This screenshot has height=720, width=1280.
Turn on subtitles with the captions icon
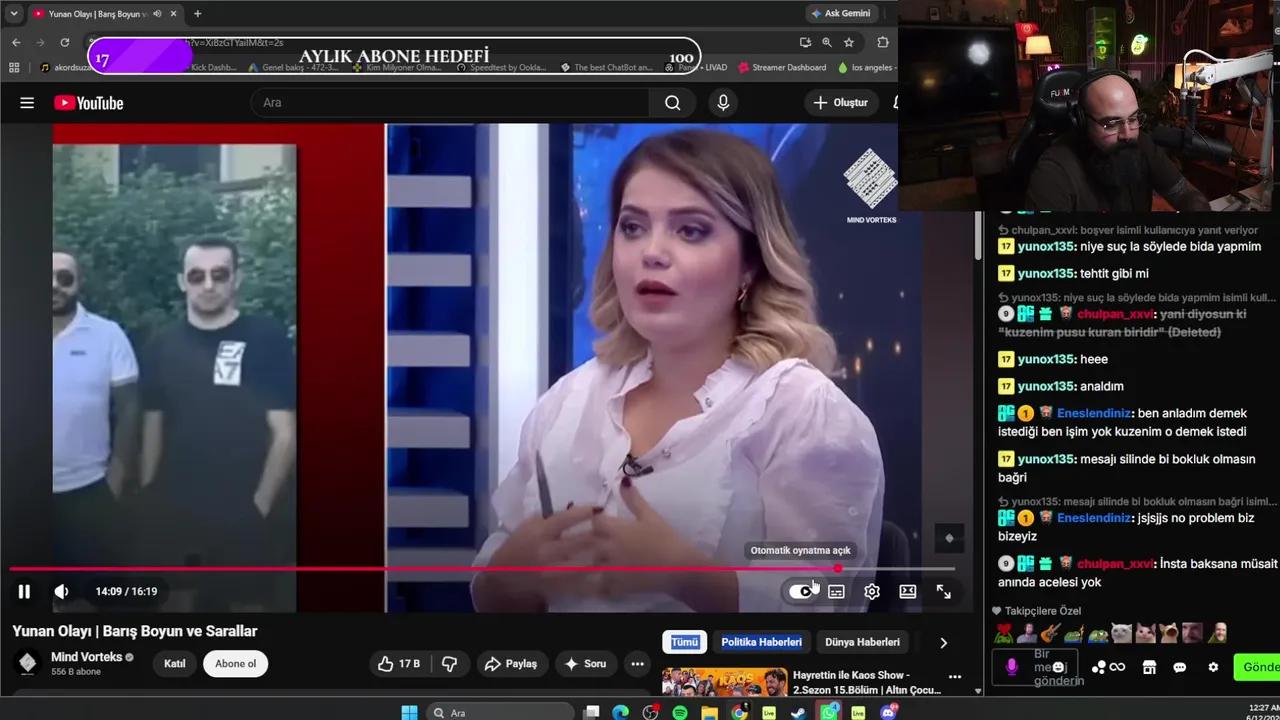coord(836,591)
